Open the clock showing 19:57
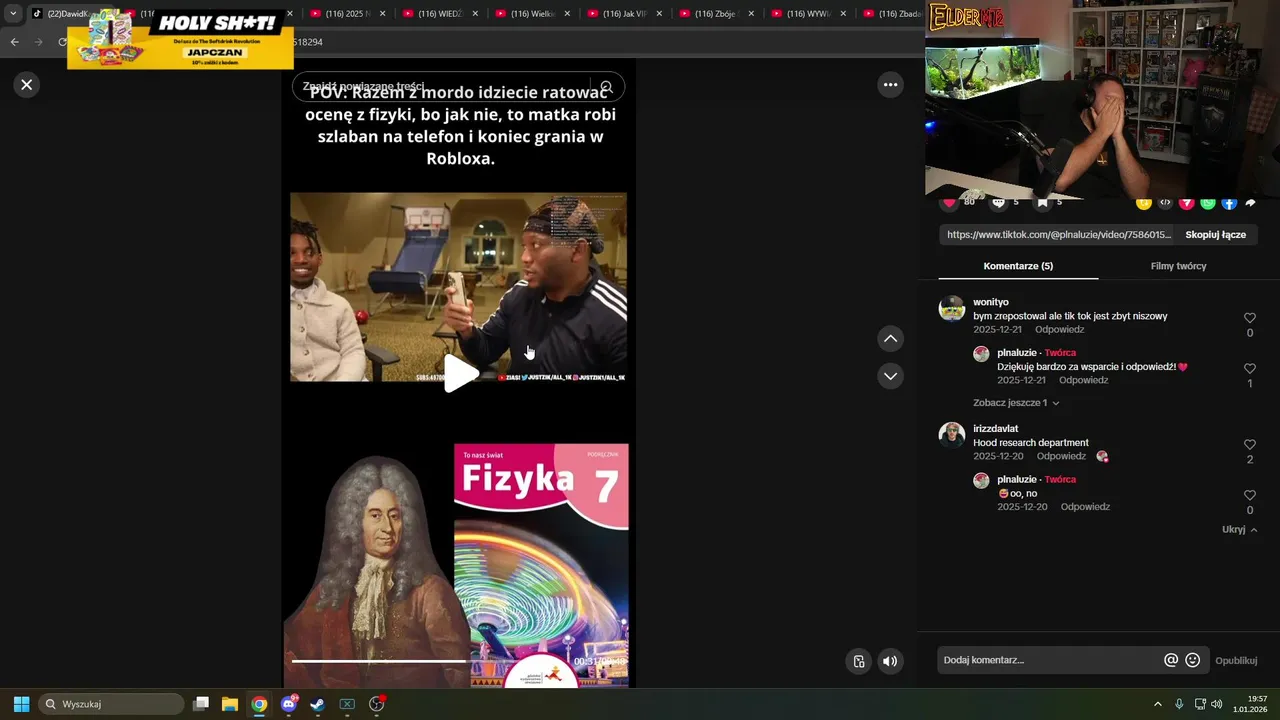Image resolution: width=1280 pixels, height=720 pixels. 1251,704
